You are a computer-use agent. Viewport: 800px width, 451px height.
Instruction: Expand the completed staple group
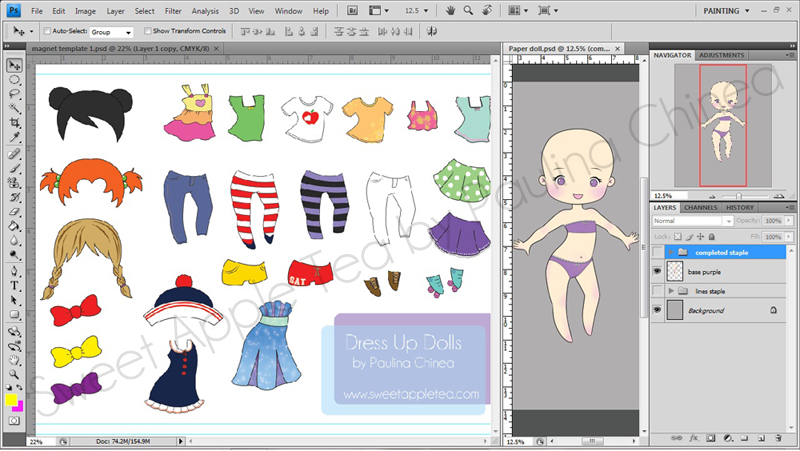[671, 252]
